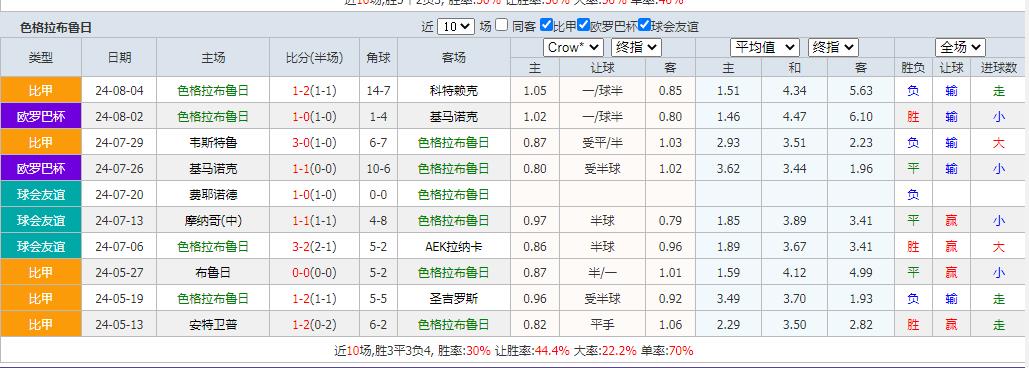Screen dimensions: 1029x368
Task: Open 色格拉布鲁日 away link in 24-07-20 row
Action: pyautogui.click(x=453, y=195)
